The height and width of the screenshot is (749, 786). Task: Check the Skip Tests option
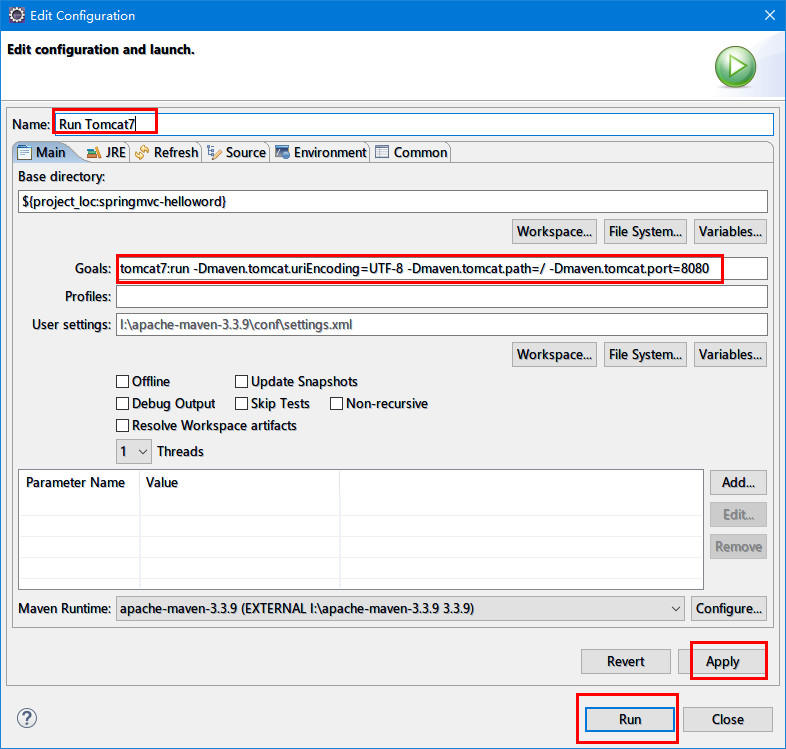click(x=241, y=404)
